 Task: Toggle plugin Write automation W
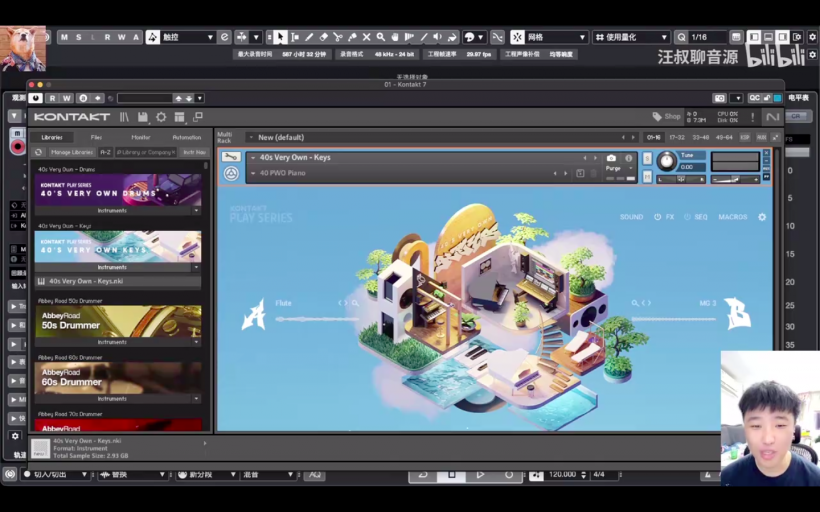tap(66, 98)
